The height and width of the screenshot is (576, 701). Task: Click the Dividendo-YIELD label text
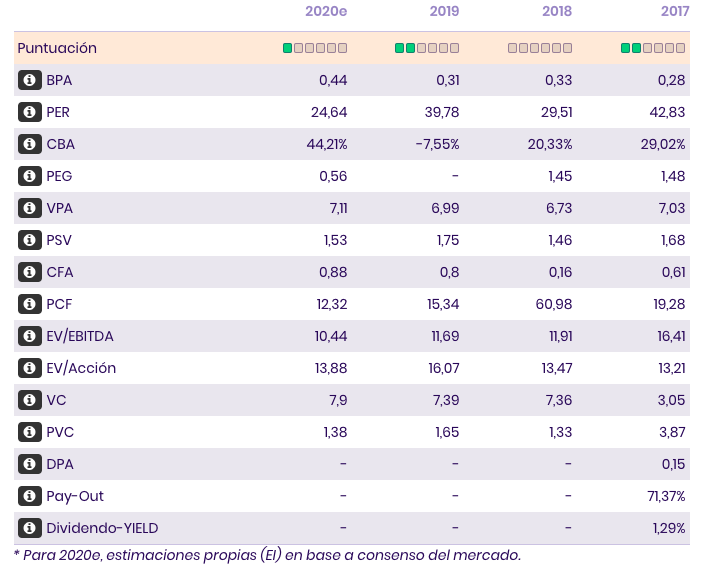click(102, 528)
